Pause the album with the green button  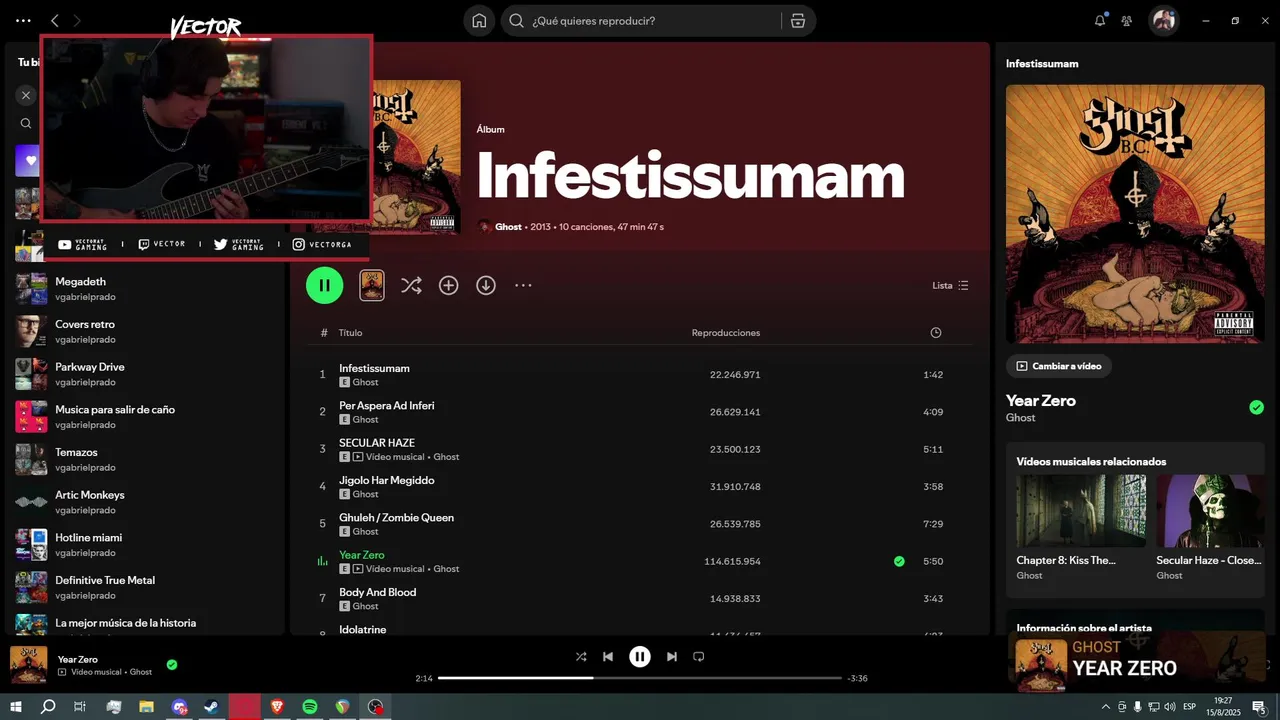point(324,285)
